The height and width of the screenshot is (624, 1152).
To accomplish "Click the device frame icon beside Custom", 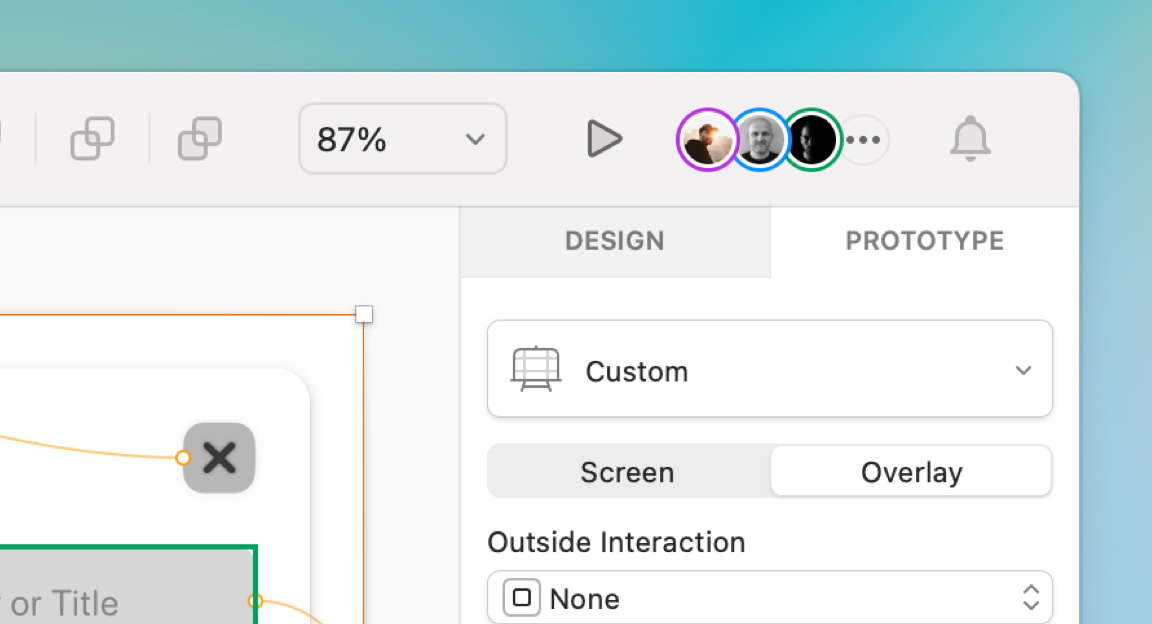I will (535, 368).
